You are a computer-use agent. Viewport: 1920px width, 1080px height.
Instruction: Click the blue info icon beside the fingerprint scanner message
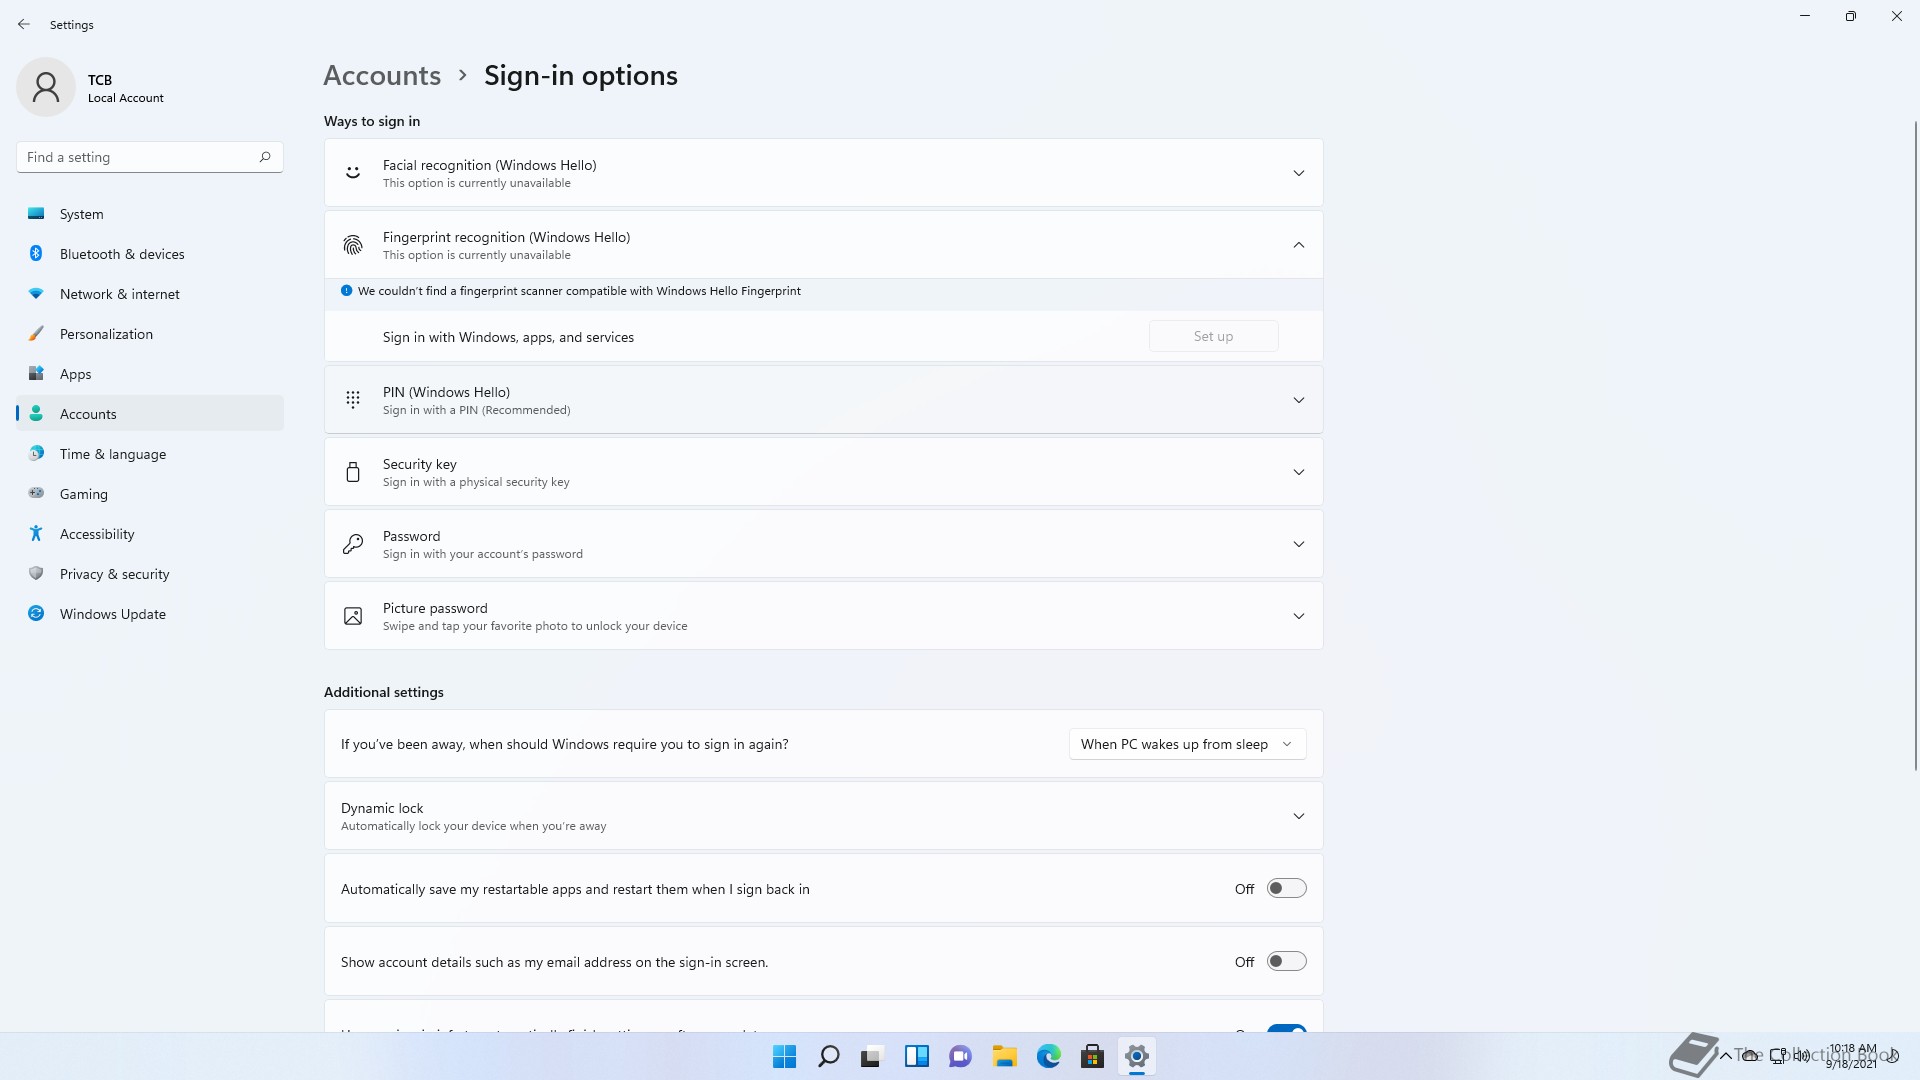tap(346, 291)
